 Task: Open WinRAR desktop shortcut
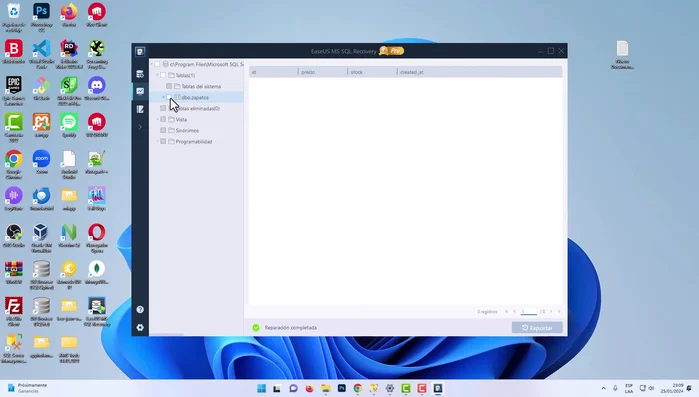[14, 272]
